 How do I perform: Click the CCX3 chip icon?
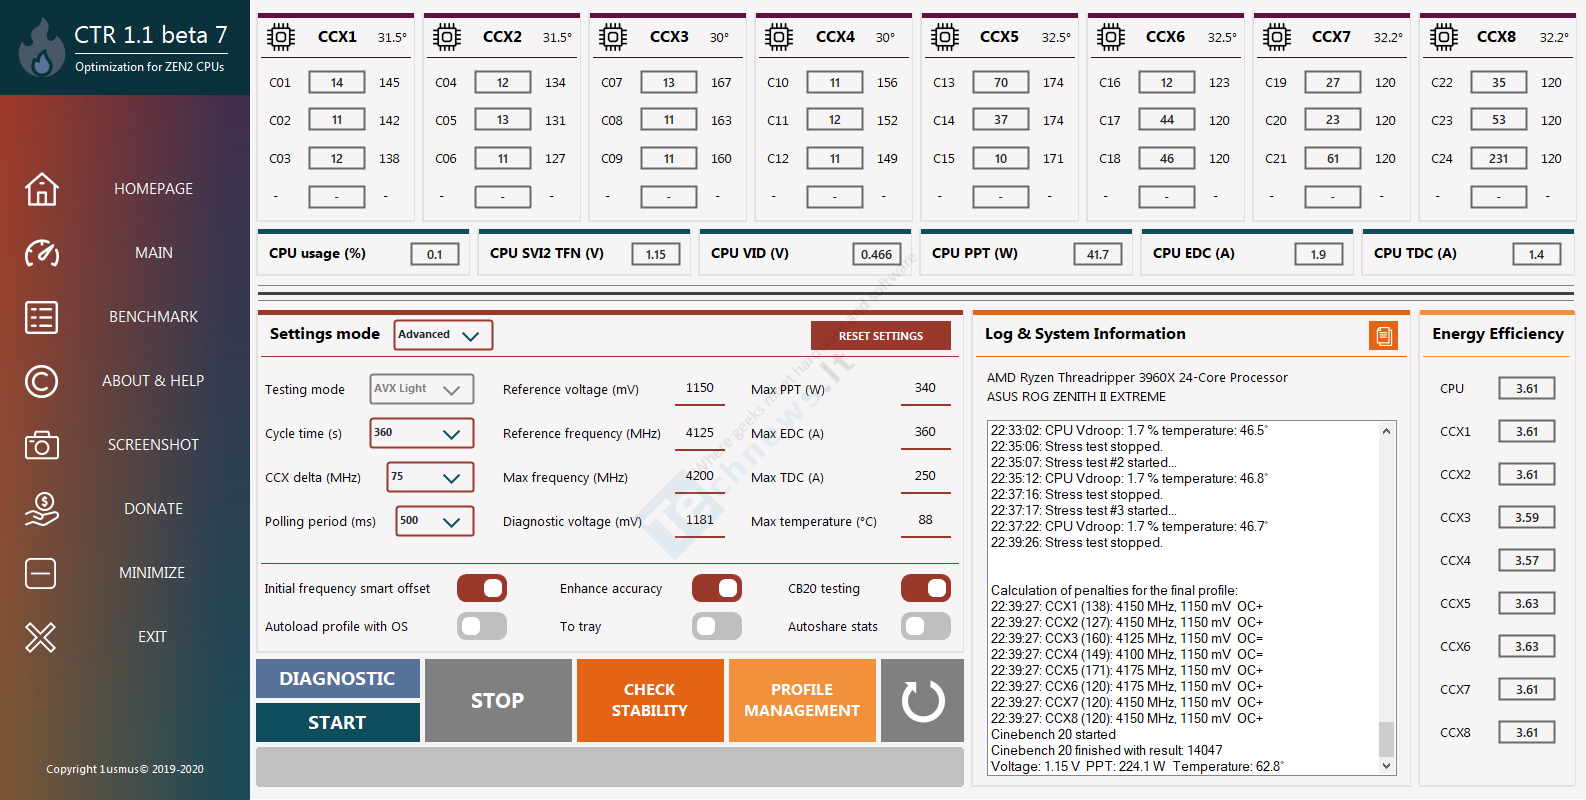tap(613, 37)
